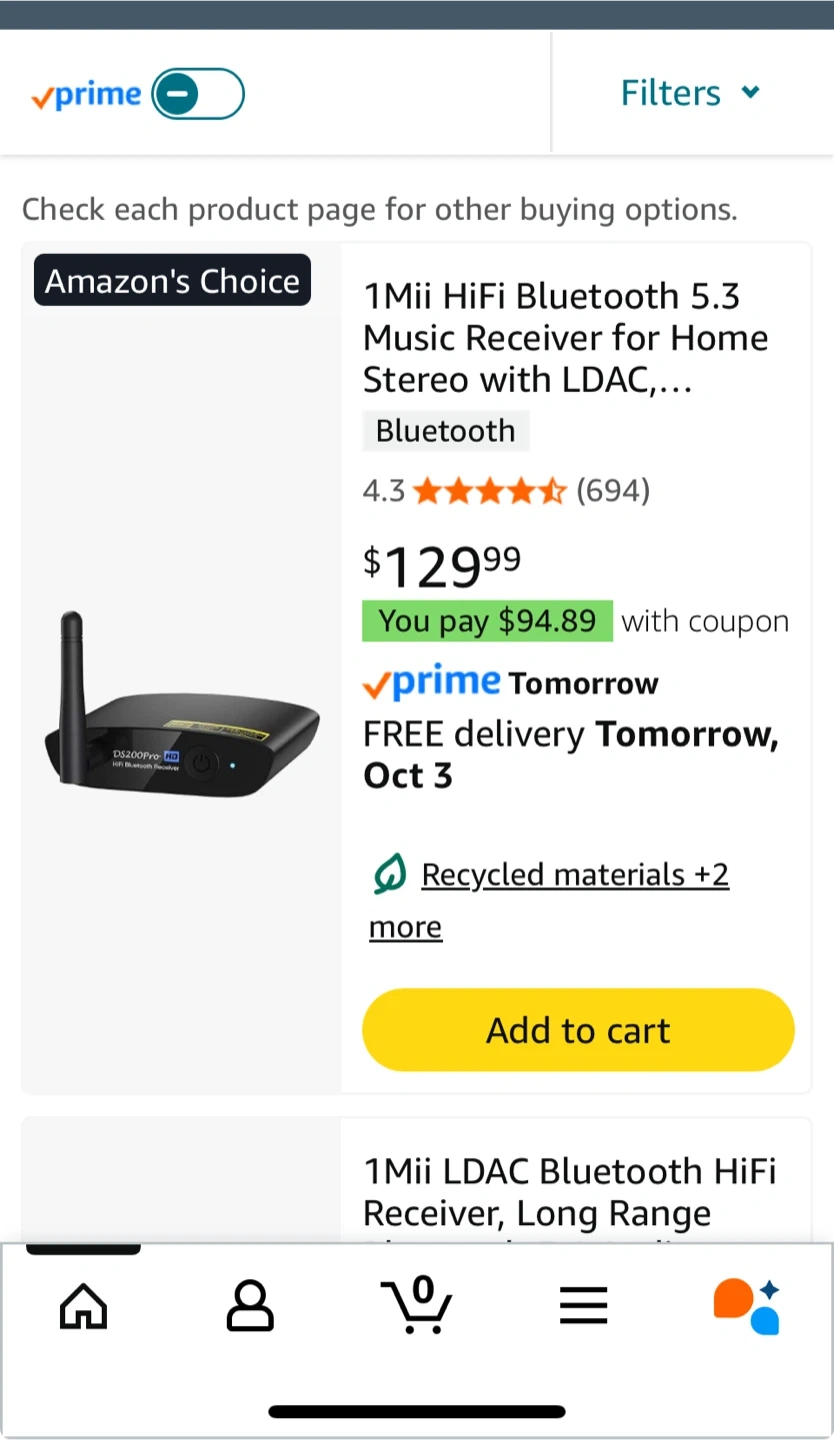Click the Amazon's Choice badge
Viewport: 834px width, 1440px height.
pyautogui.click(x=172, y=281)
